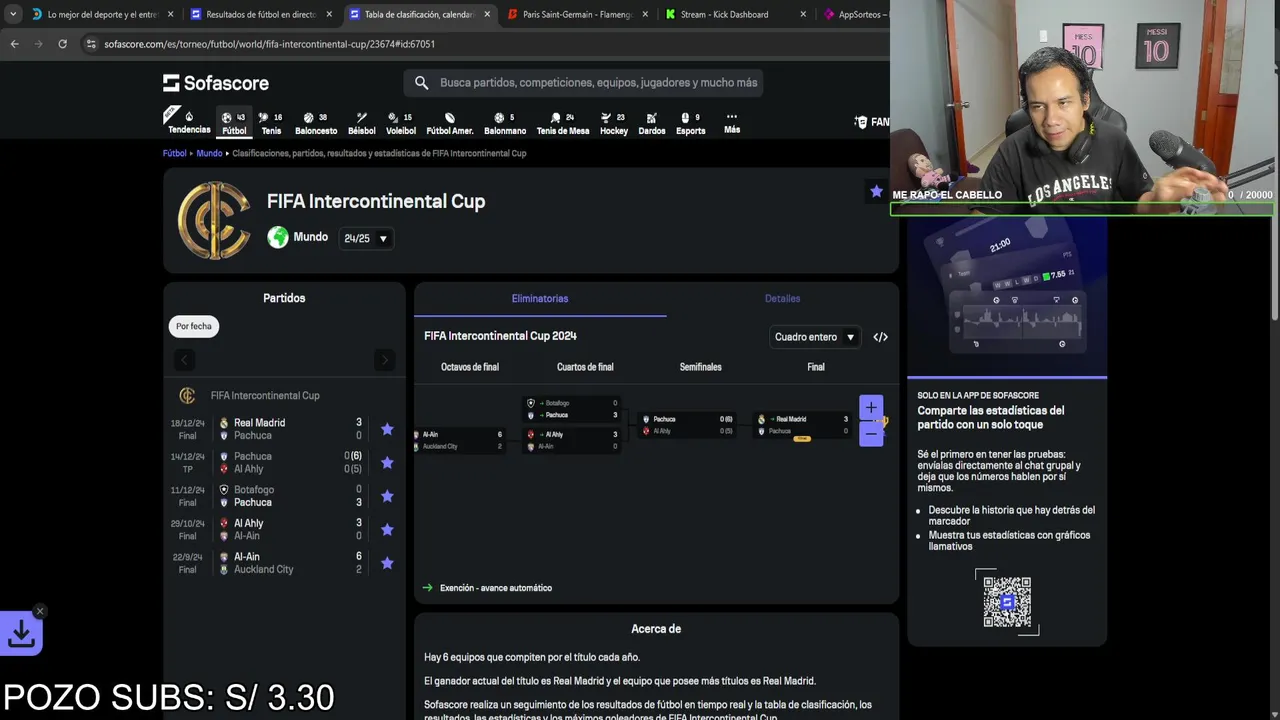Screen dimensions: 1280x720
Task: Open the Balonmano sport section
Action: coord(505,123)
